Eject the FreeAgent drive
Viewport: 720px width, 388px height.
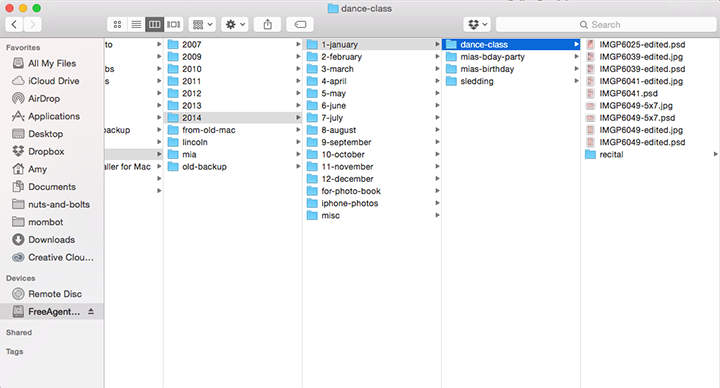[x=91, y=311]
